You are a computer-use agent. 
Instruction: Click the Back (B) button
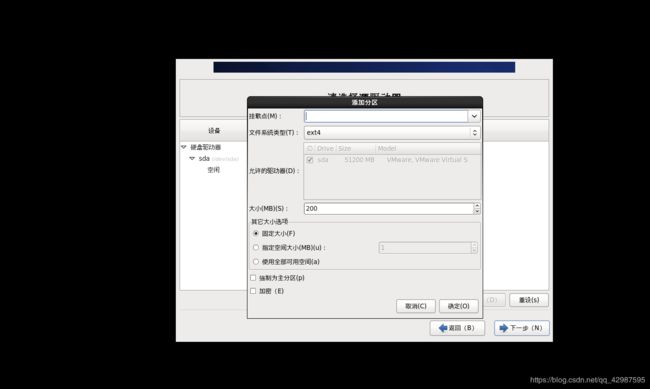pyautogui.click(x=457, y=328)
